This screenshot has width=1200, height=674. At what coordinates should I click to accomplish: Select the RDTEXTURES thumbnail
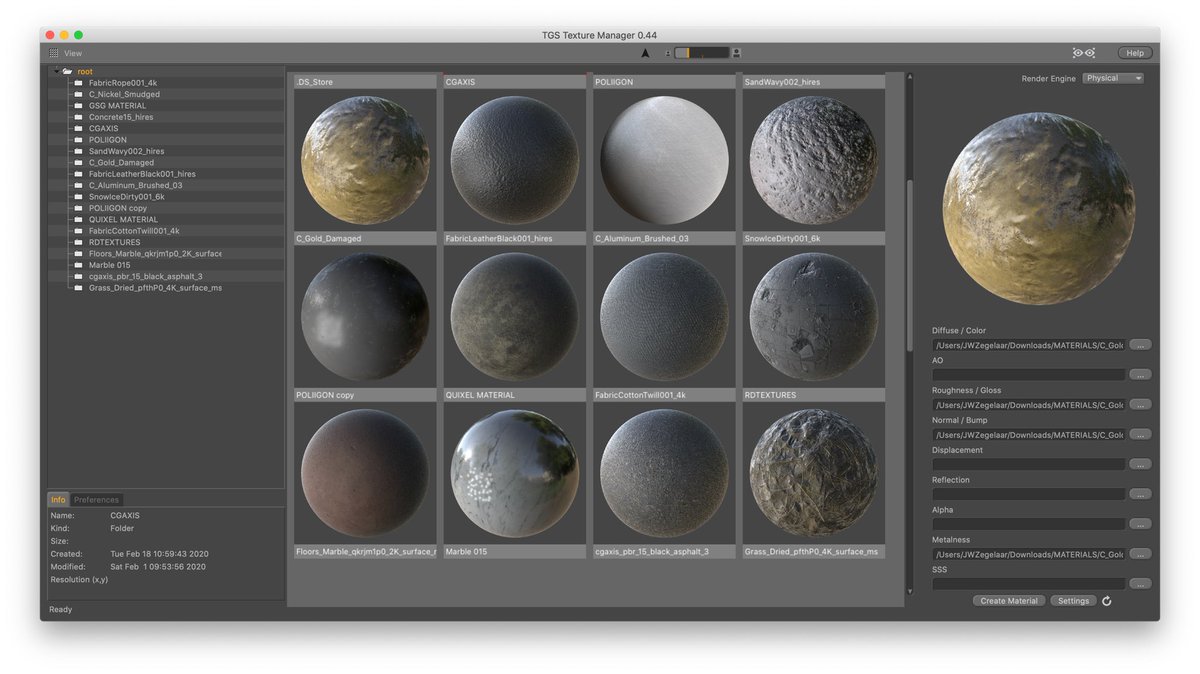pyautogui.click(x=813, y=472)
